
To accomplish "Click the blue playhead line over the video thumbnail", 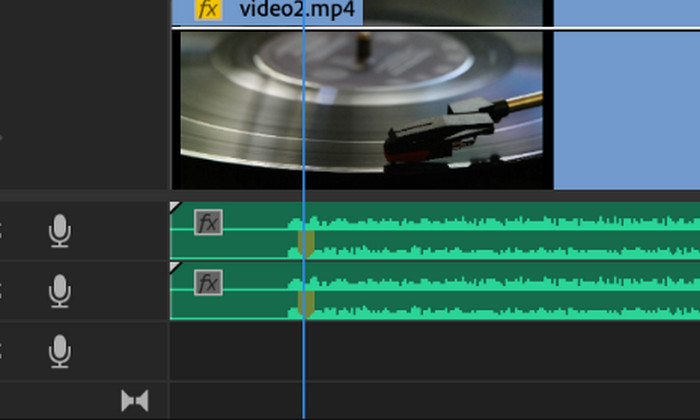I will (303, 110).
